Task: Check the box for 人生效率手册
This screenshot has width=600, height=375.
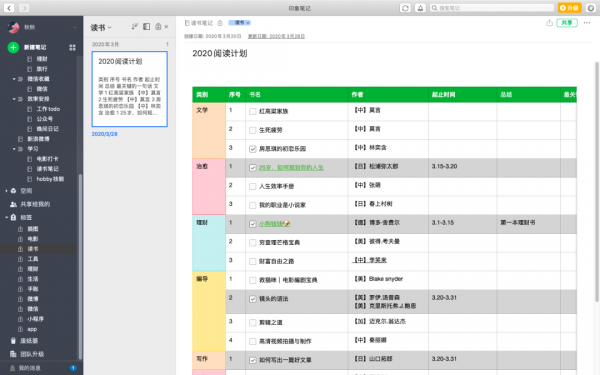Action: [253, 186]
